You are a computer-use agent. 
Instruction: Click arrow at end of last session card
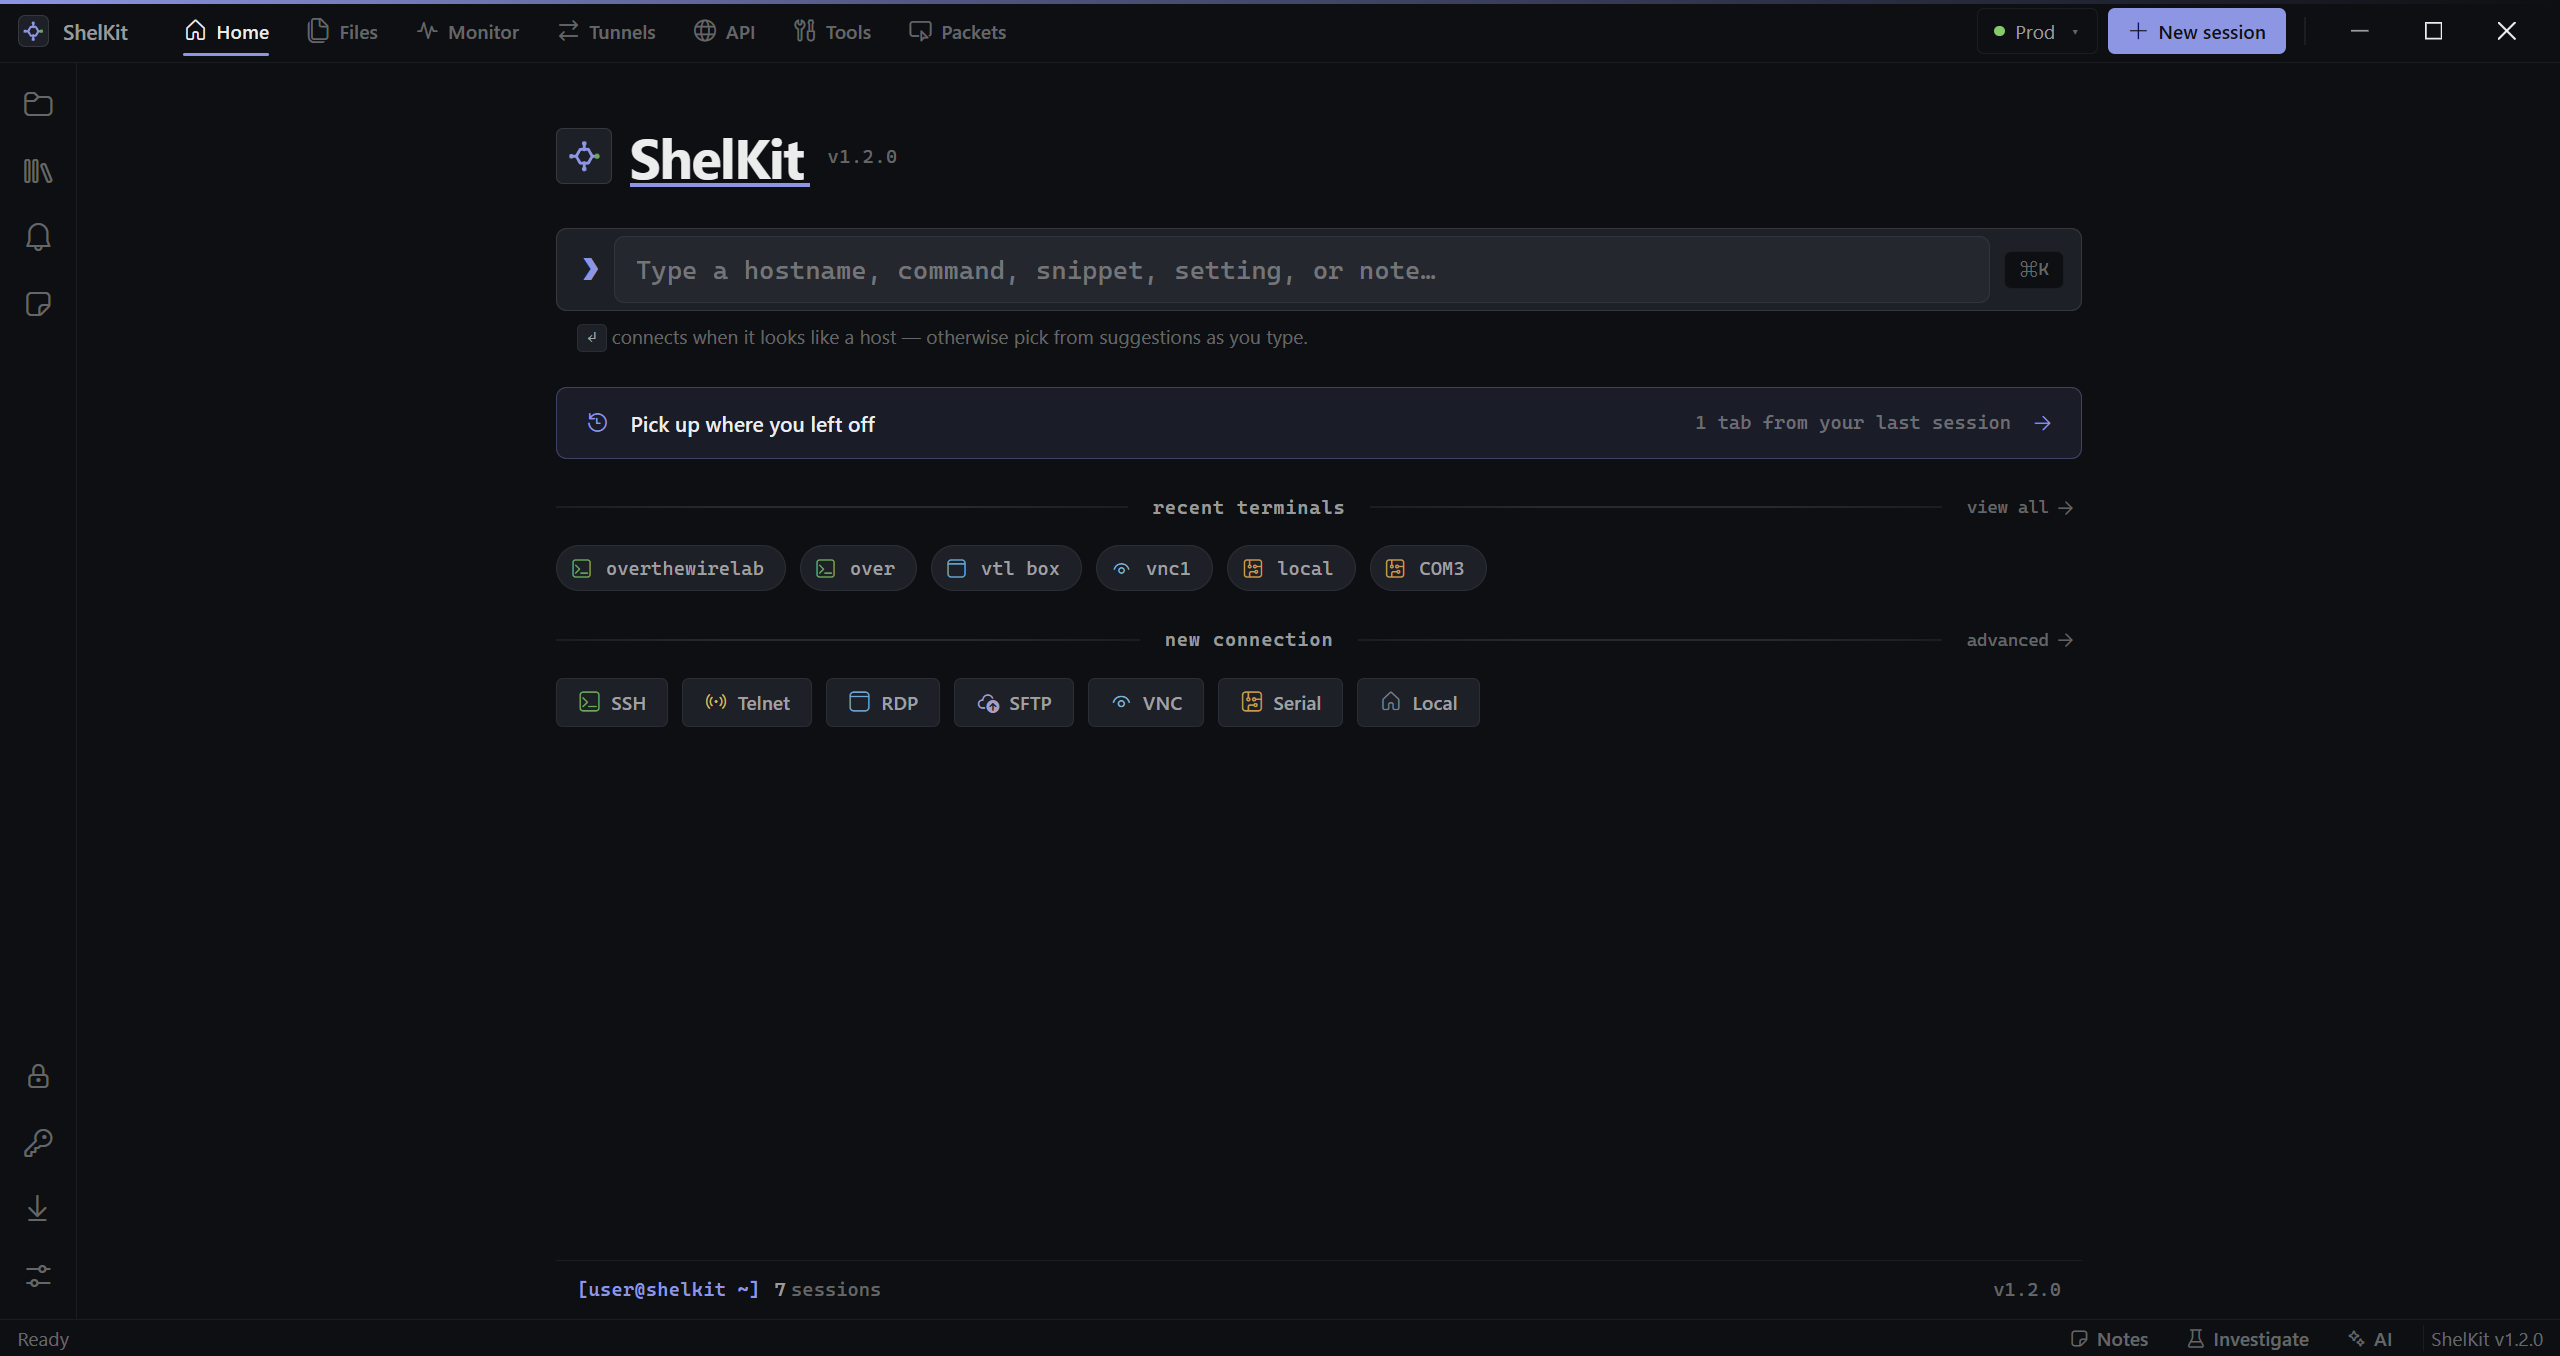(2042, 423)
